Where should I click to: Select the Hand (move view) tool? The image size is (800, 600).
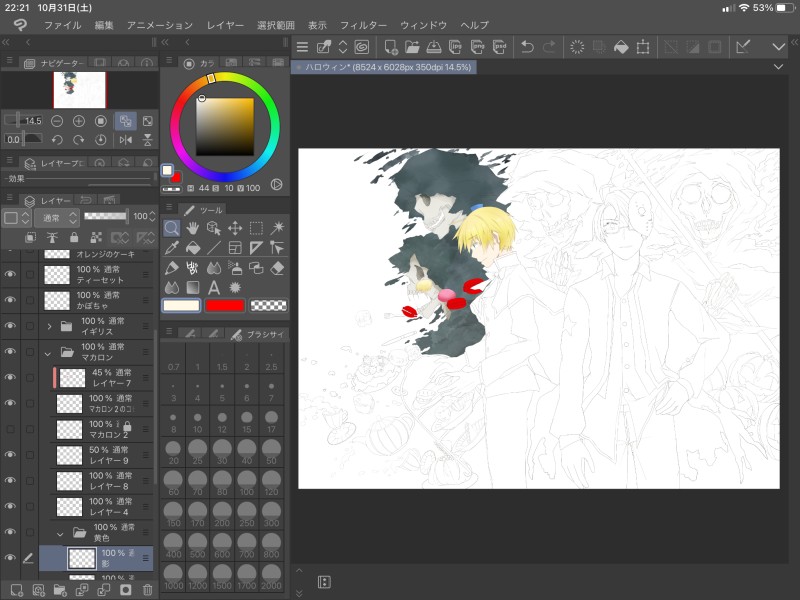tap(192, 228)
